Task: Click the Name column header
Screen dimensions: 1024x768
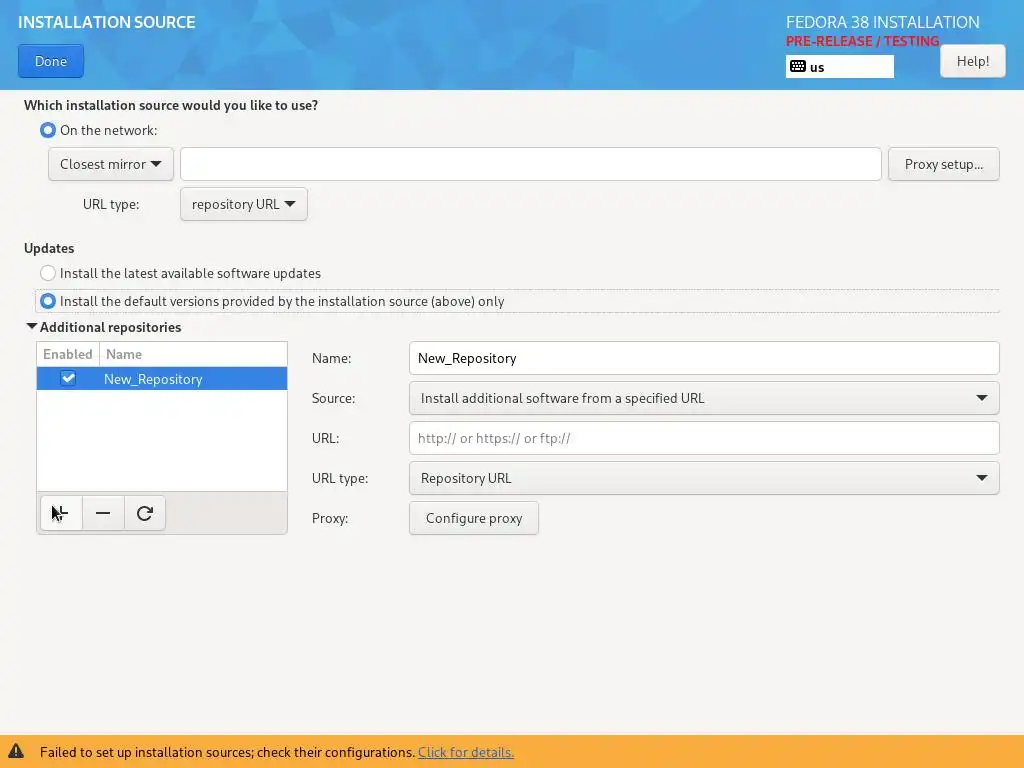Action: pyautogui.click(x=193, y=354)
